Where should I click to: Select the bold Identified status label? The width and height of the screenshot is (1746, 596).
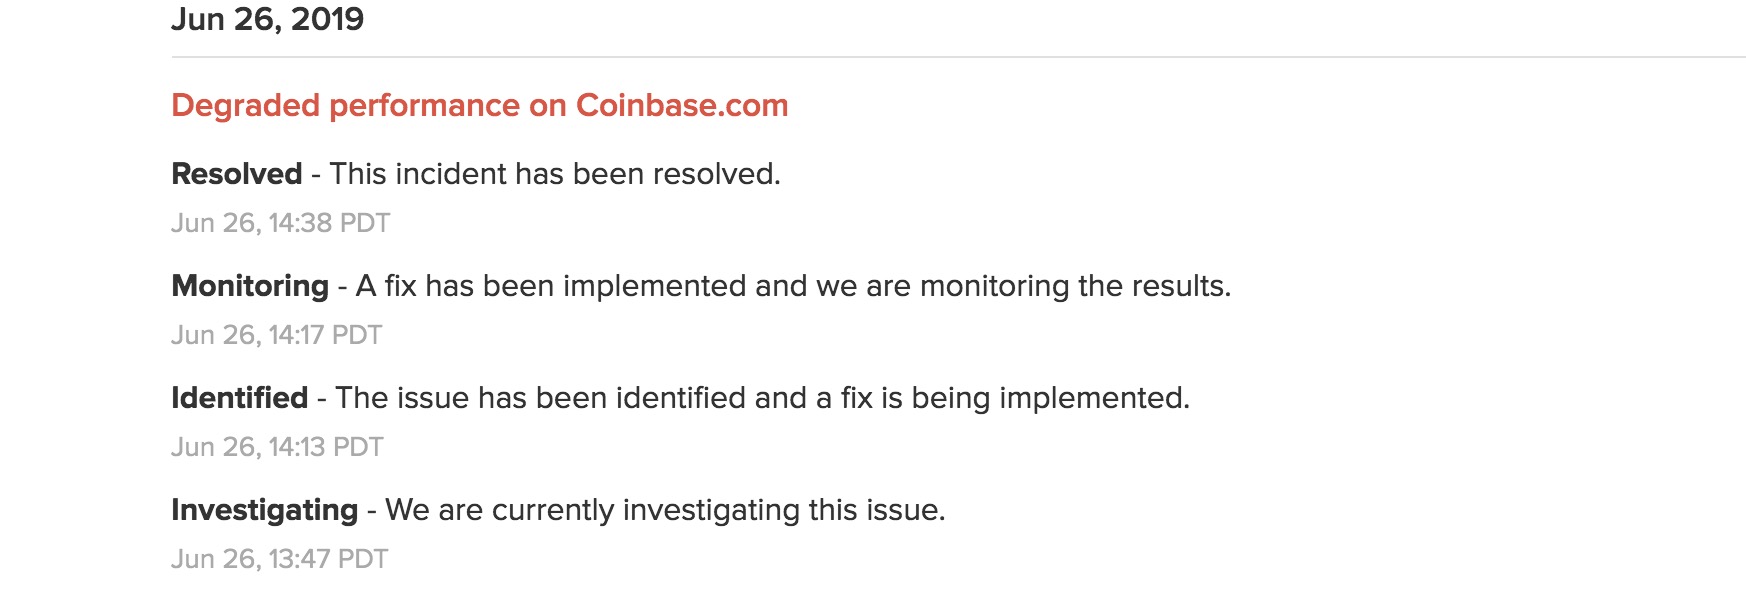pos(240,398)
